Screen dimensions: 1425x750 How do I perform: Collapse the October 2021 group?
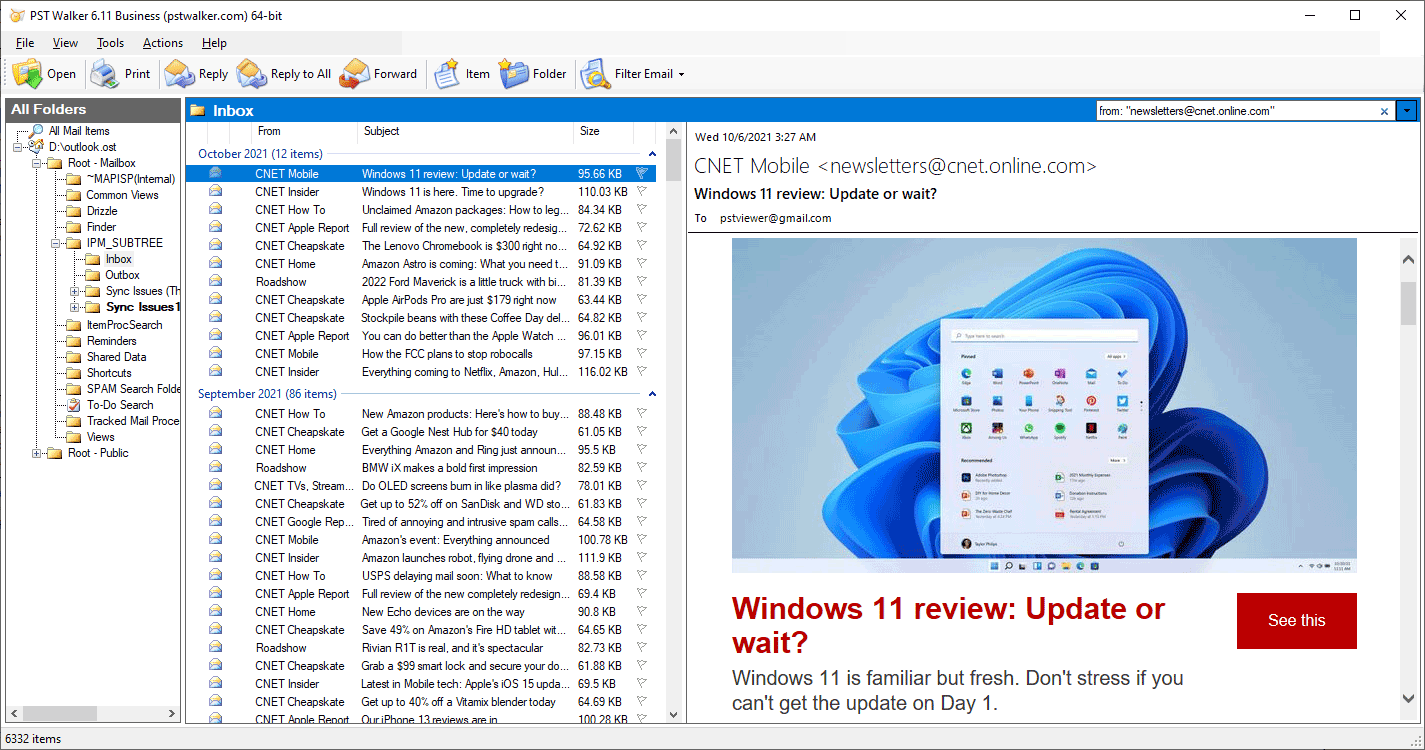[652, 154]
